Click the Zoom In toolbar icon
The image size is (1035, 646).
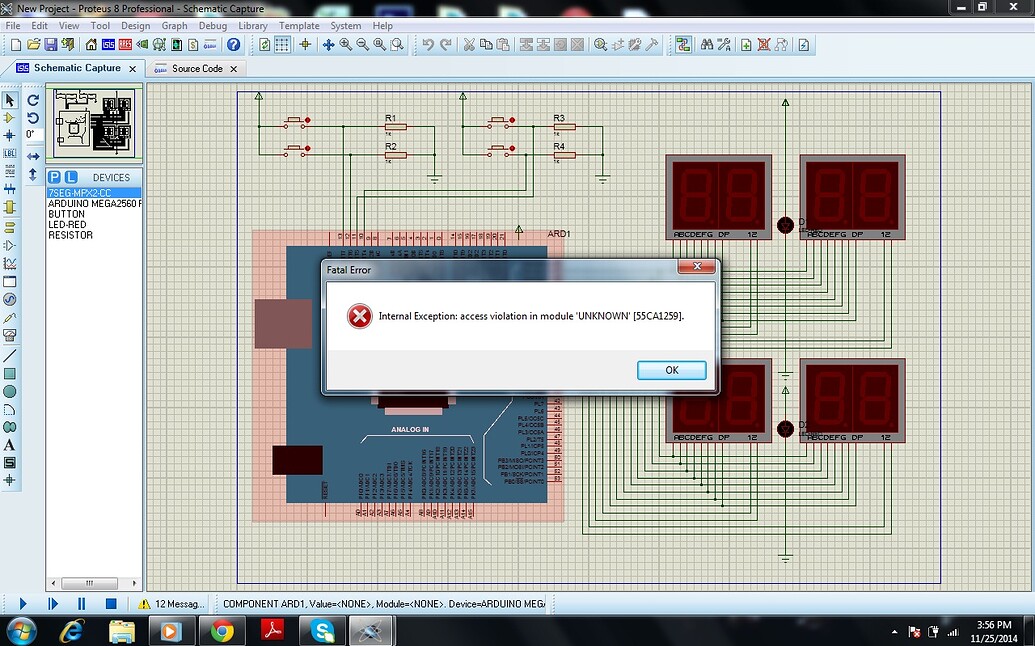[x=346, y=44]
